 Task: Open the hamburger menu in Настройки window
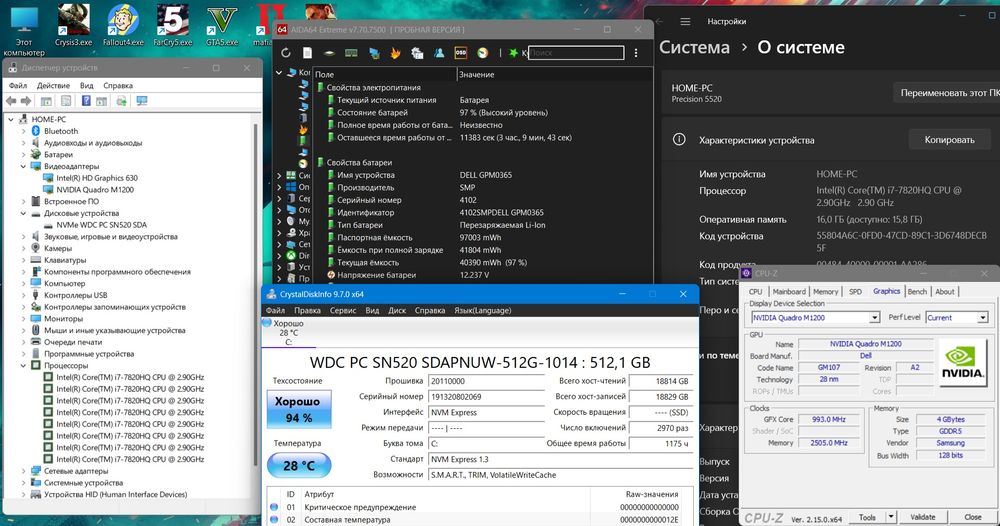[x=685, y=22]
